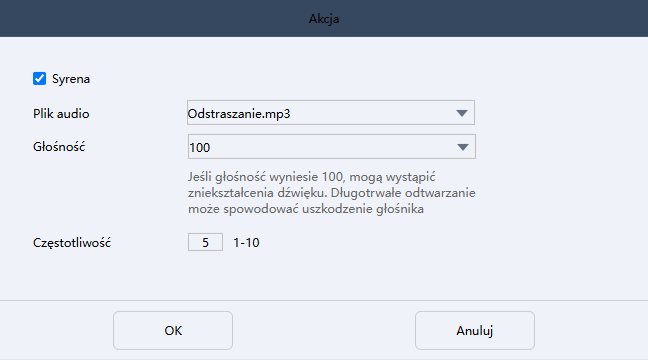648x360 pixels.
Task: Open the Plik audio dropdown arrow
Action: coord(462,113)
